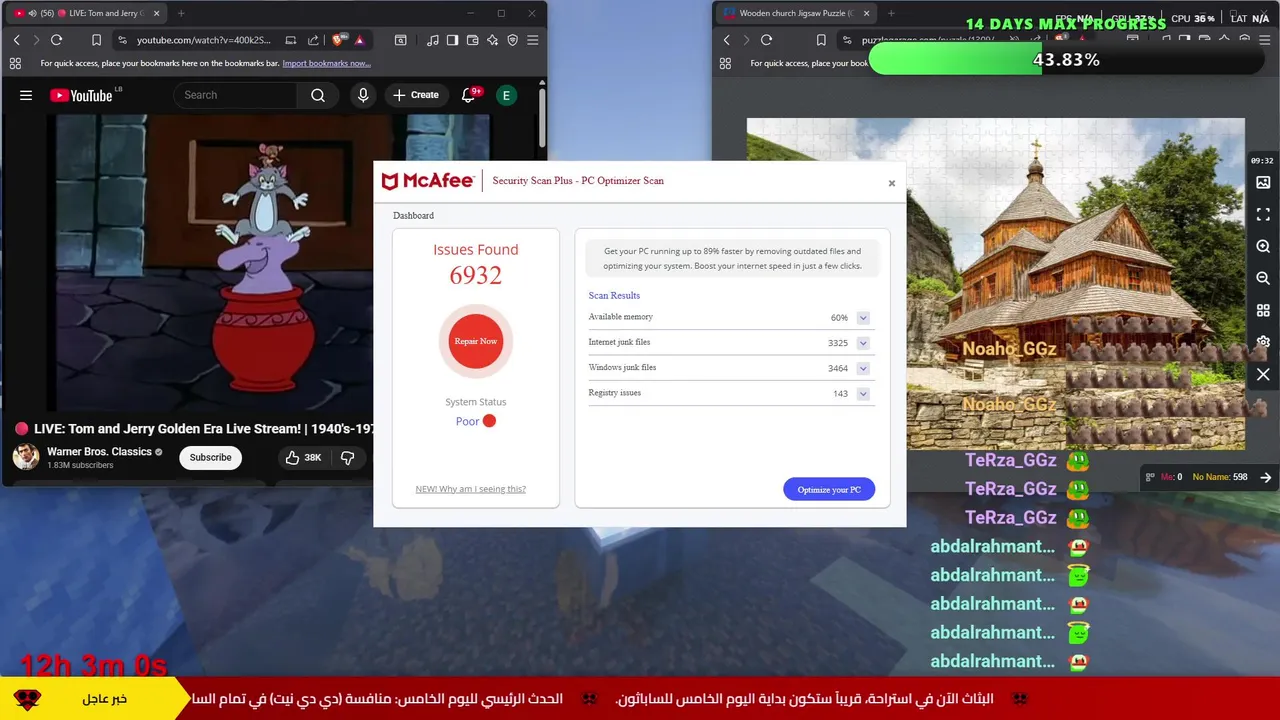1280x720 pixels.
Task: Open the puzzle pieces grid icon
Action: point(1263,310)
